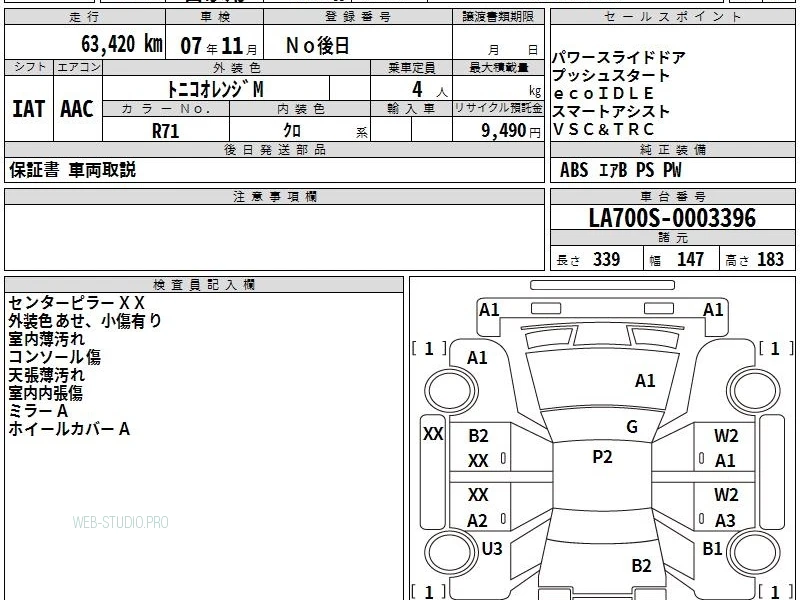
Task: Click the カラーNo. header
Action: tap(166, 109)
